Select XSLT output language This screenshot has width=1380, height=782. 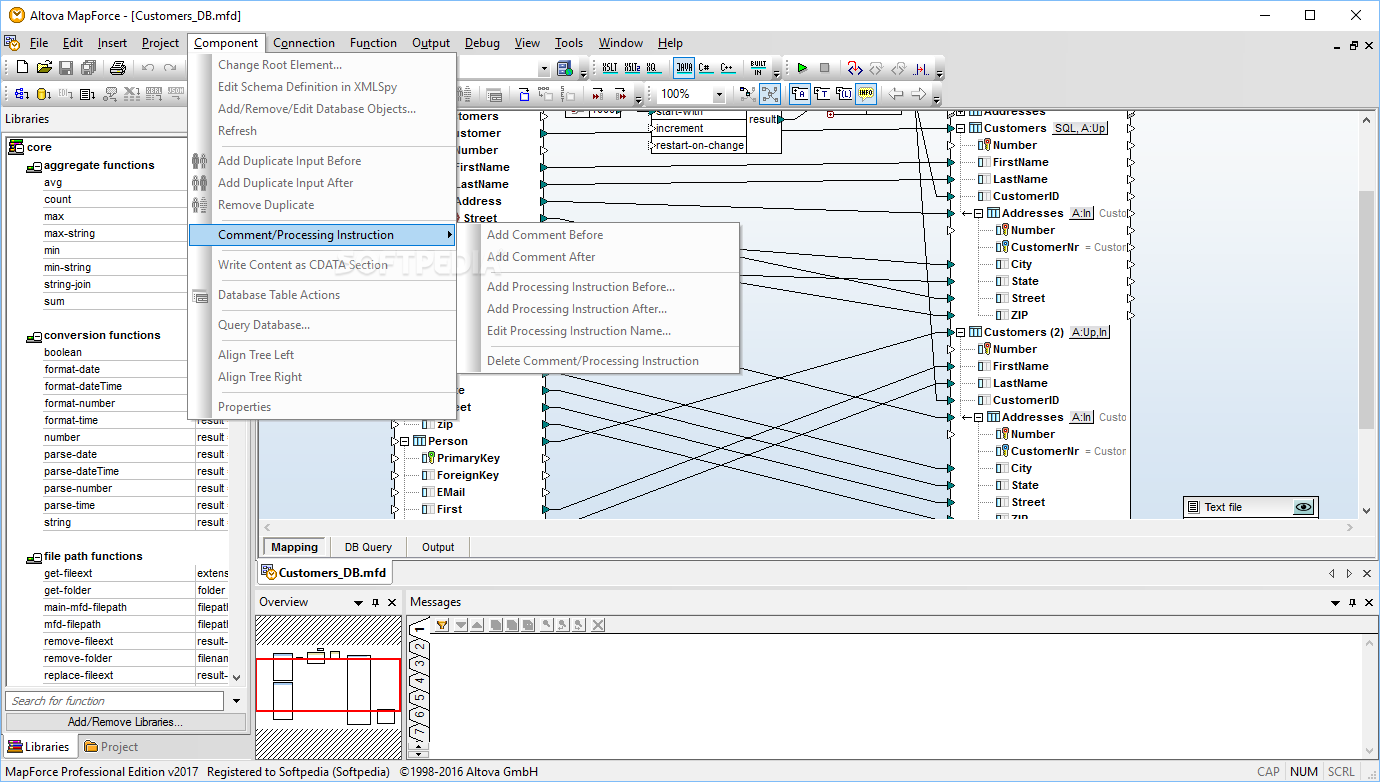(610, 67)
